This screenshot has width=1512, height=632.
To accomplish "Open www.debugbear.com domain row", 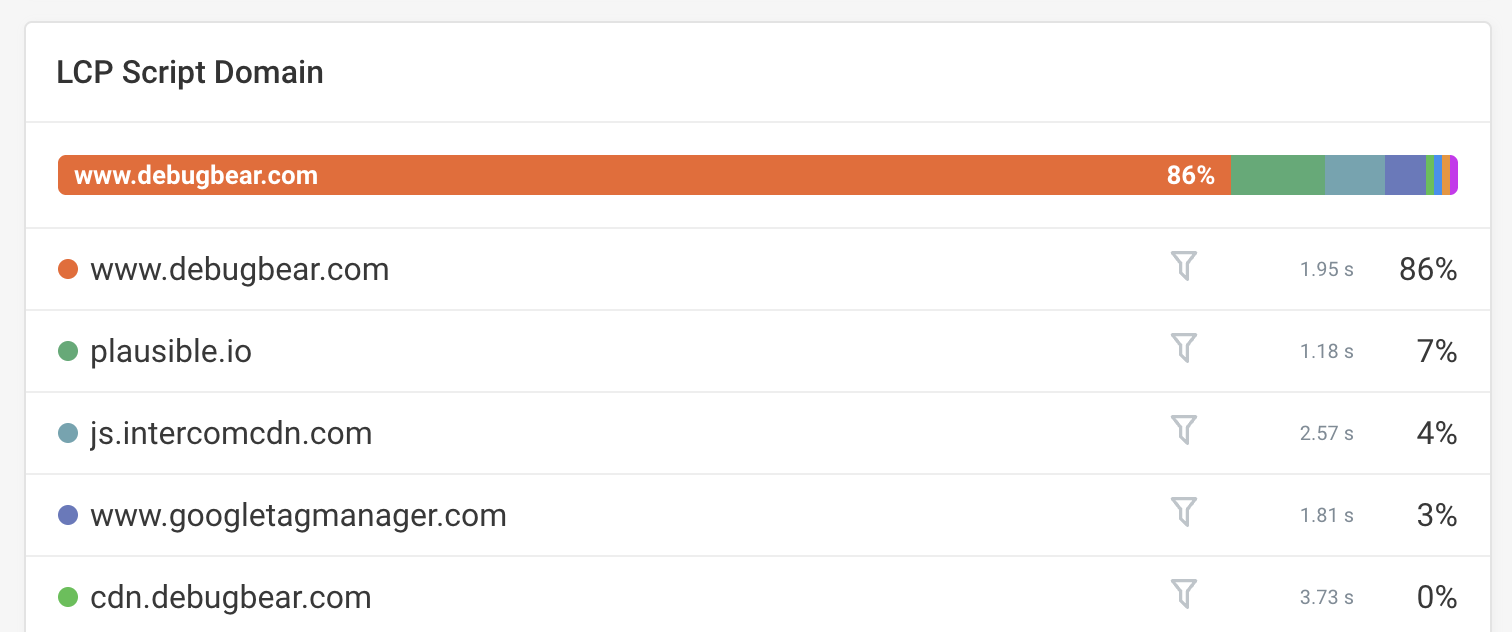I will [x=757, y=269].
